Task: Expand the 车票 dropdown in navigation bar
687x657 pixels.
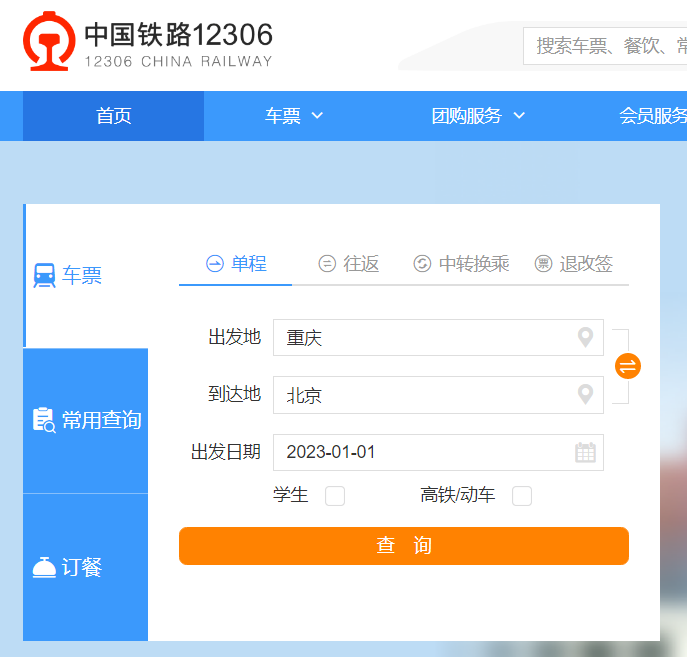Action: (294, 116)
